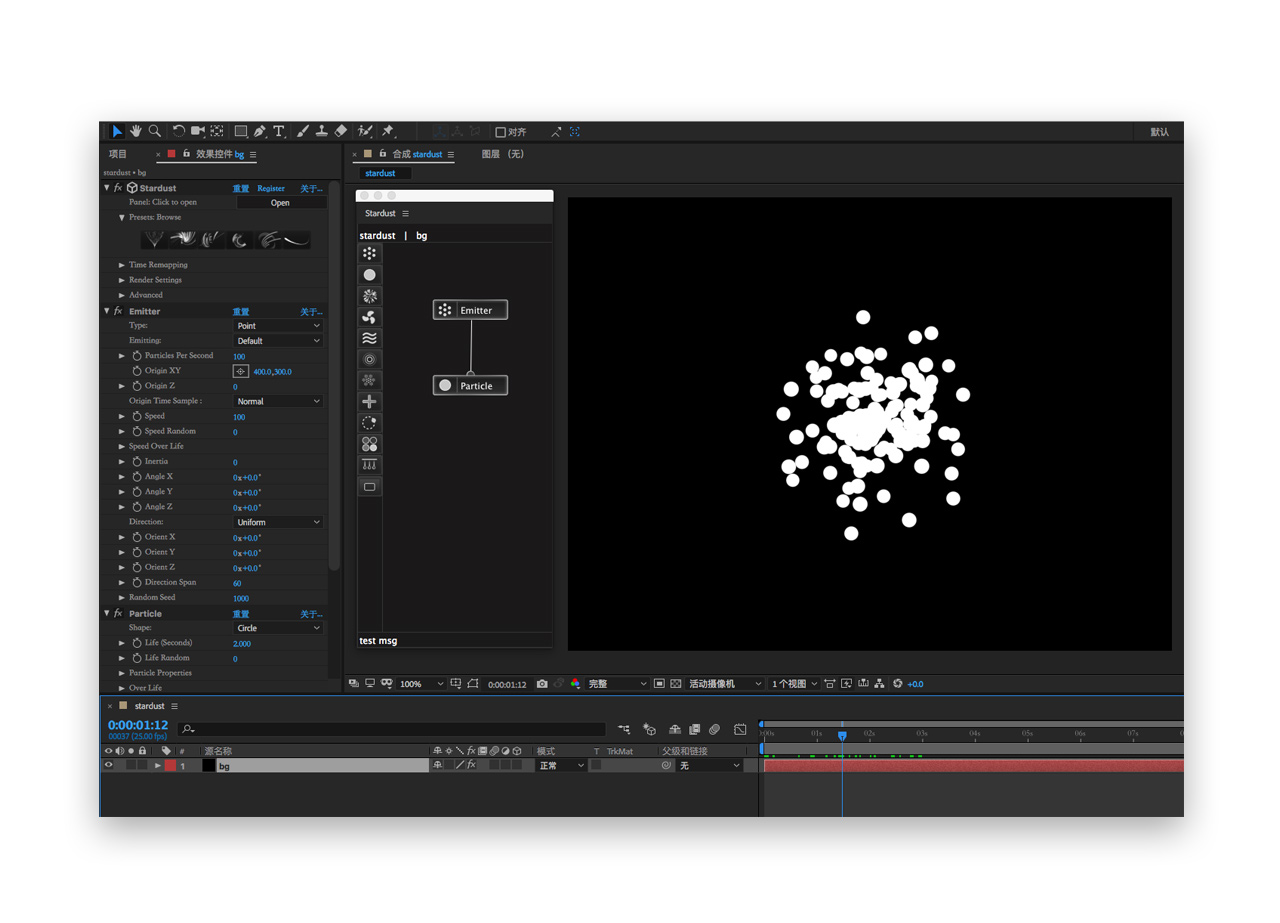Toggle stopwatch for Life (Seconds)
This screenshot has width=1280, height=923.
[137, 643]
